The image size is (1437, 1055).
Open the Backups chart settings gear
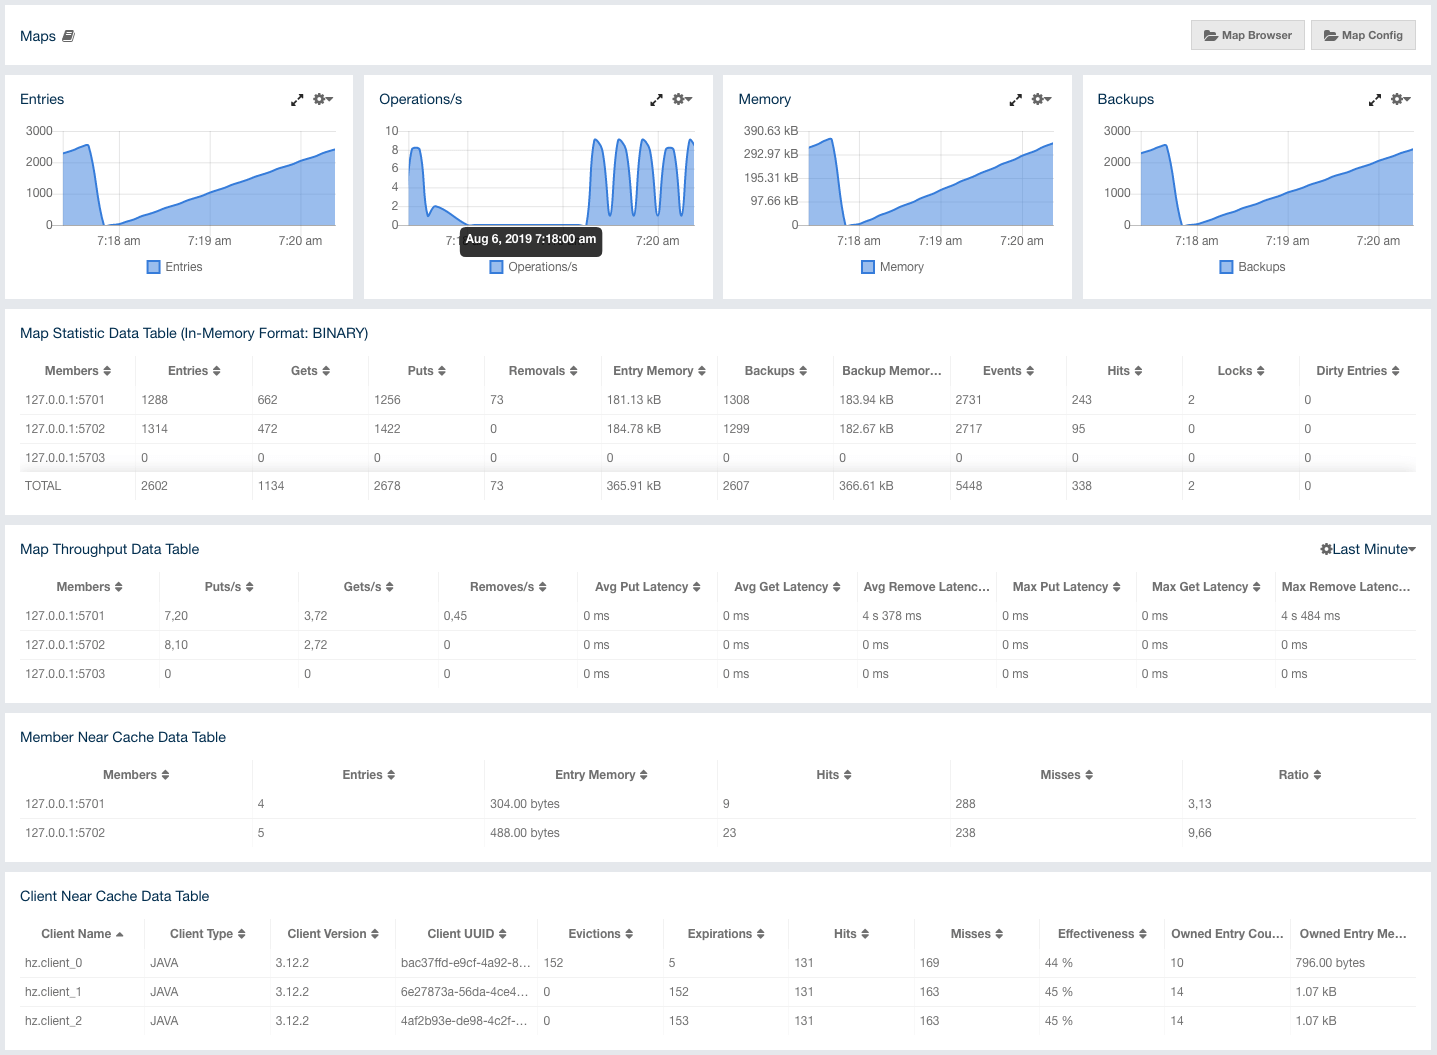(1401, 99)
